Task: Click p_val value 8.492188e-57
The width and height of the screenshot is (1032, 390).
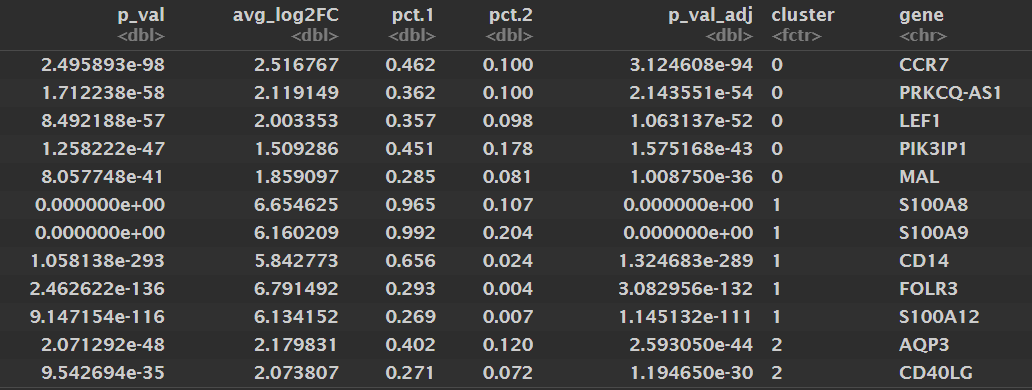Action: click(x=103, y=121)
